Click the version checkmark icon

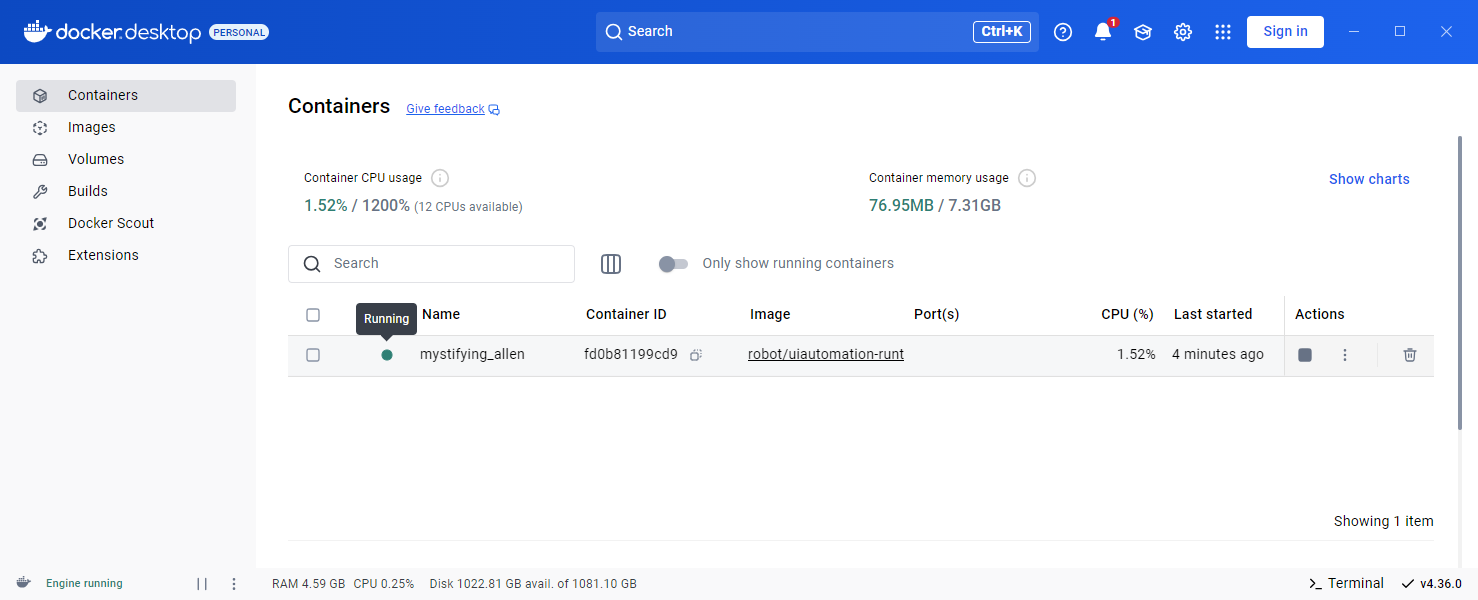[1408, 584]
